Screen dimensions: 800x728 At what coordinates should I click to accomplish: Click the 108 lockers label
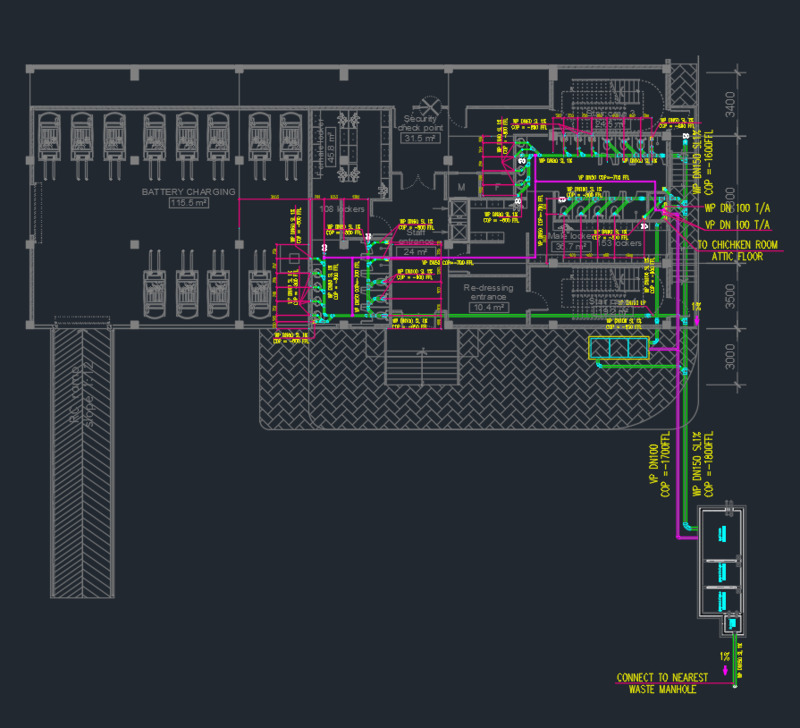342,209
